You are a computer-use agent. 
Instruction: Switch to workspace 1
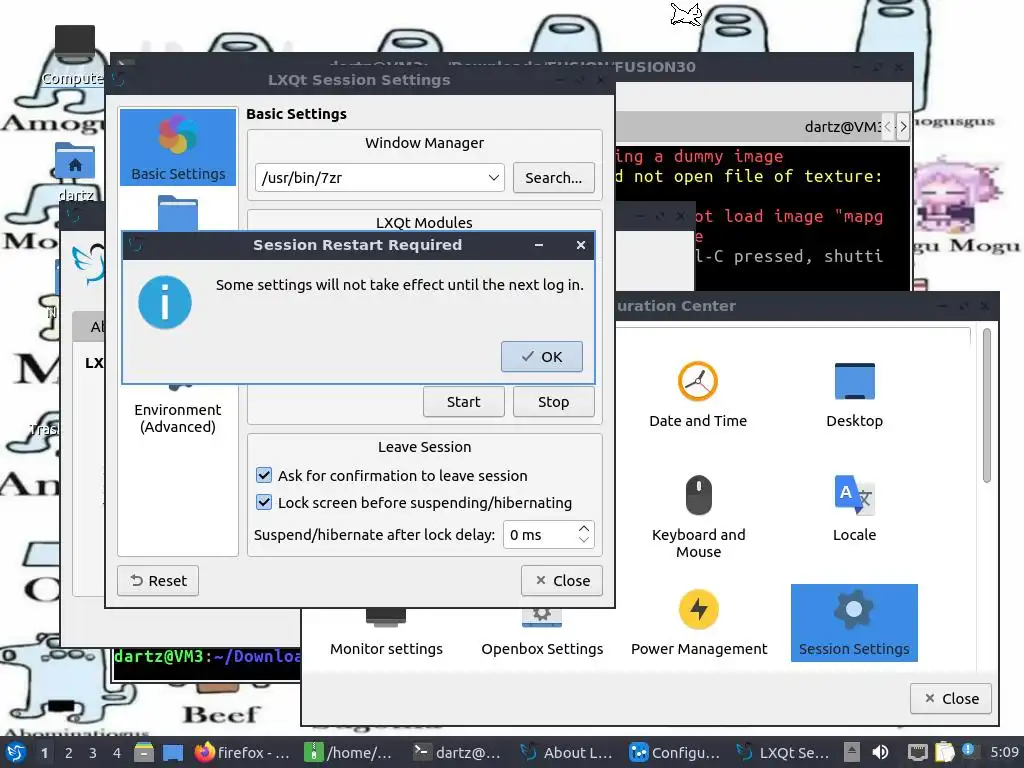point(44,753)
